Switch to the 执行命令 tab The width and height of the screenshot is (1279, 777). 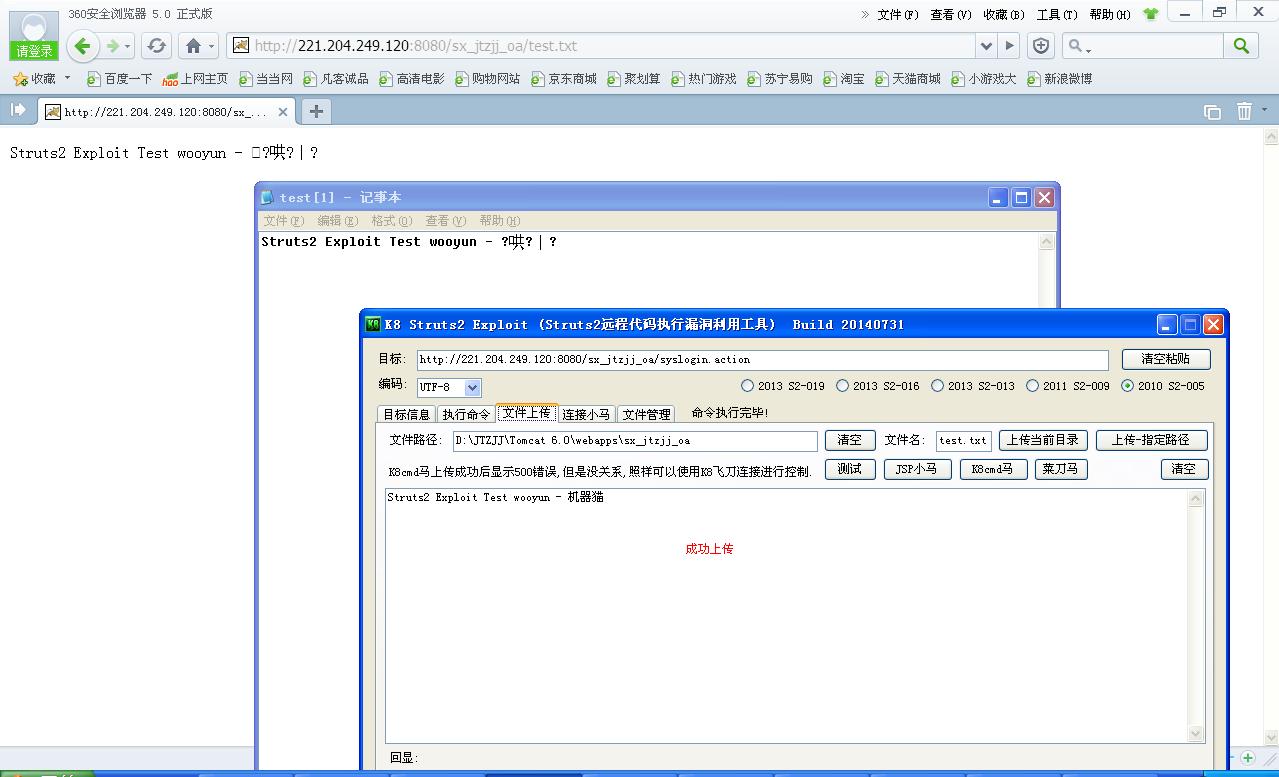pyautogui.click(x=467, y=414)
